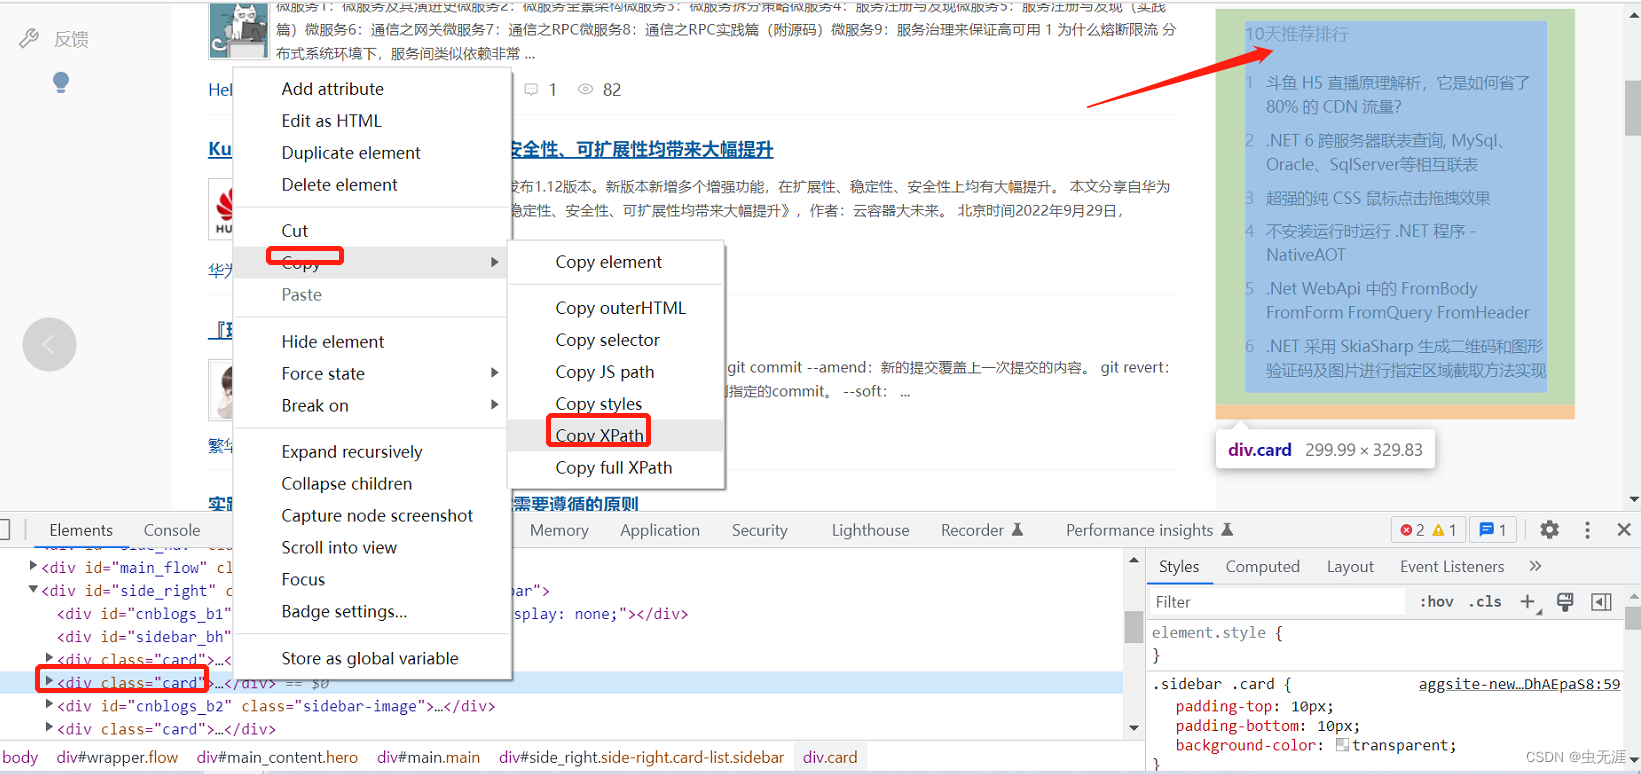Screen dimensions: 1641x774
Task: Open DevTools settings gear
Action: pos(1549,530)
